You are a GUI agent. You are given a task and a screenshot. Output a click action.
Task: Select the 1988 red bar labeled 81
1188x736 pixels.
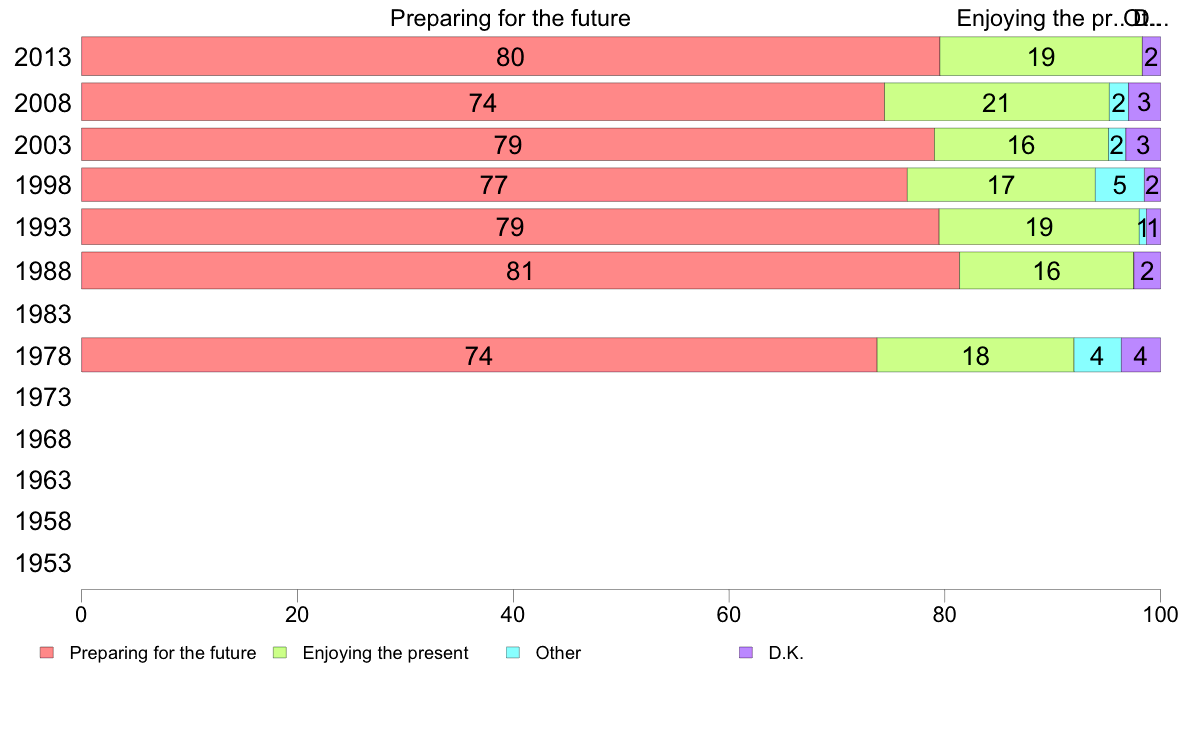click(x=520, y=271)
